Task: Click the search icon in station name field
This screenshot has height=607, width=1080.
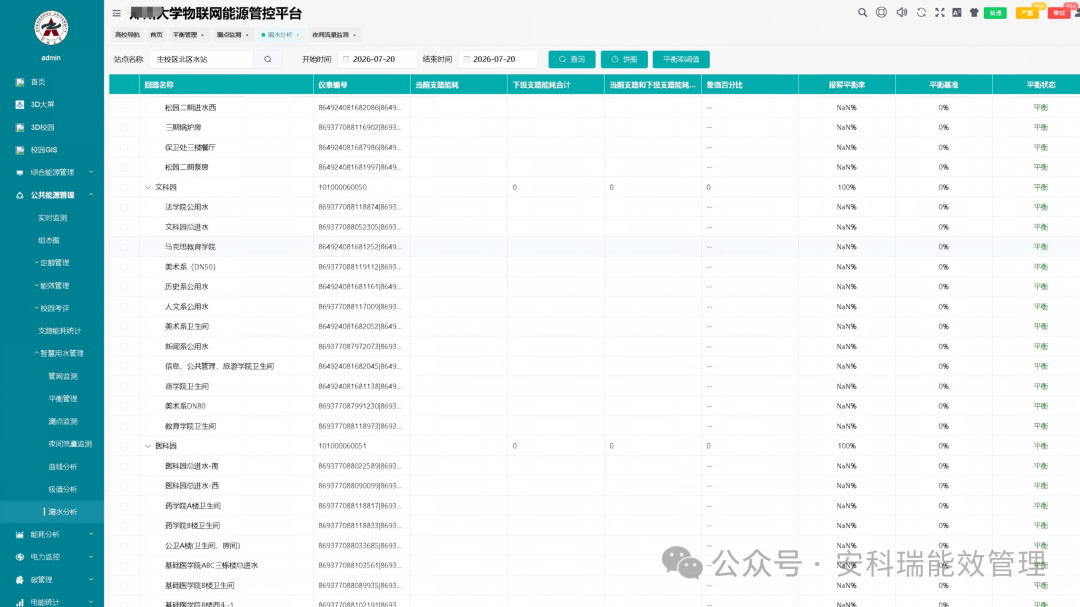Action: 268,59
